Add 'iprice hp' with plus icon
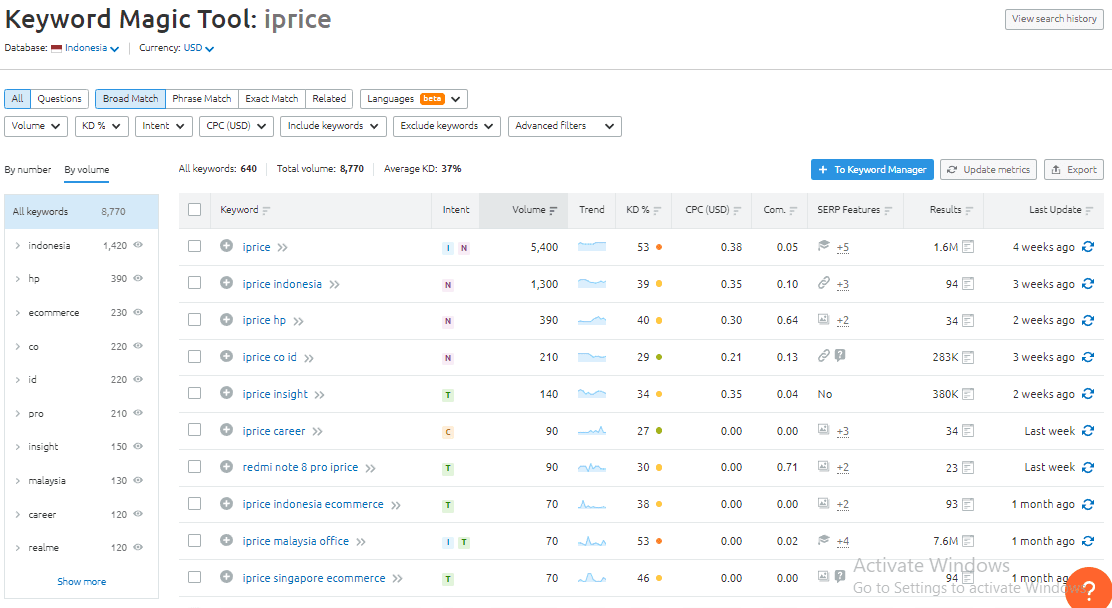This screenshot has height=608, width=1112. (226, 320)
